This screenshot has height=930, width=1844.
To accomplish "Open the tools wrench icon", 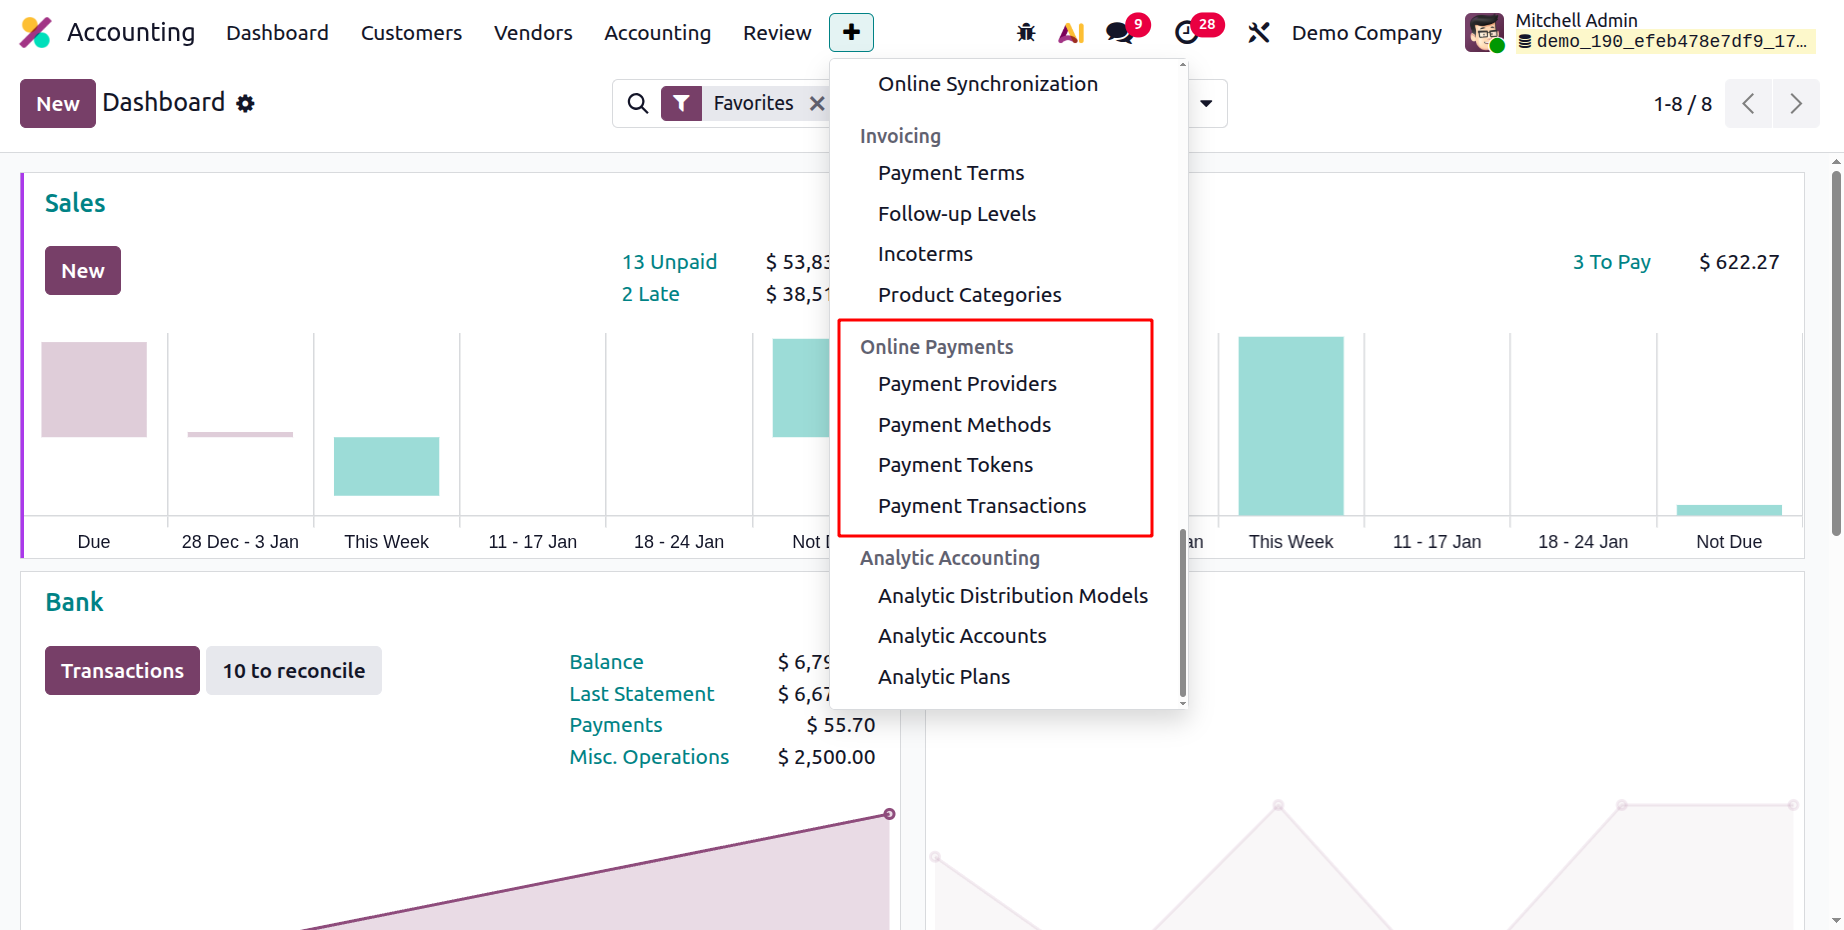I will [1259, 33].
